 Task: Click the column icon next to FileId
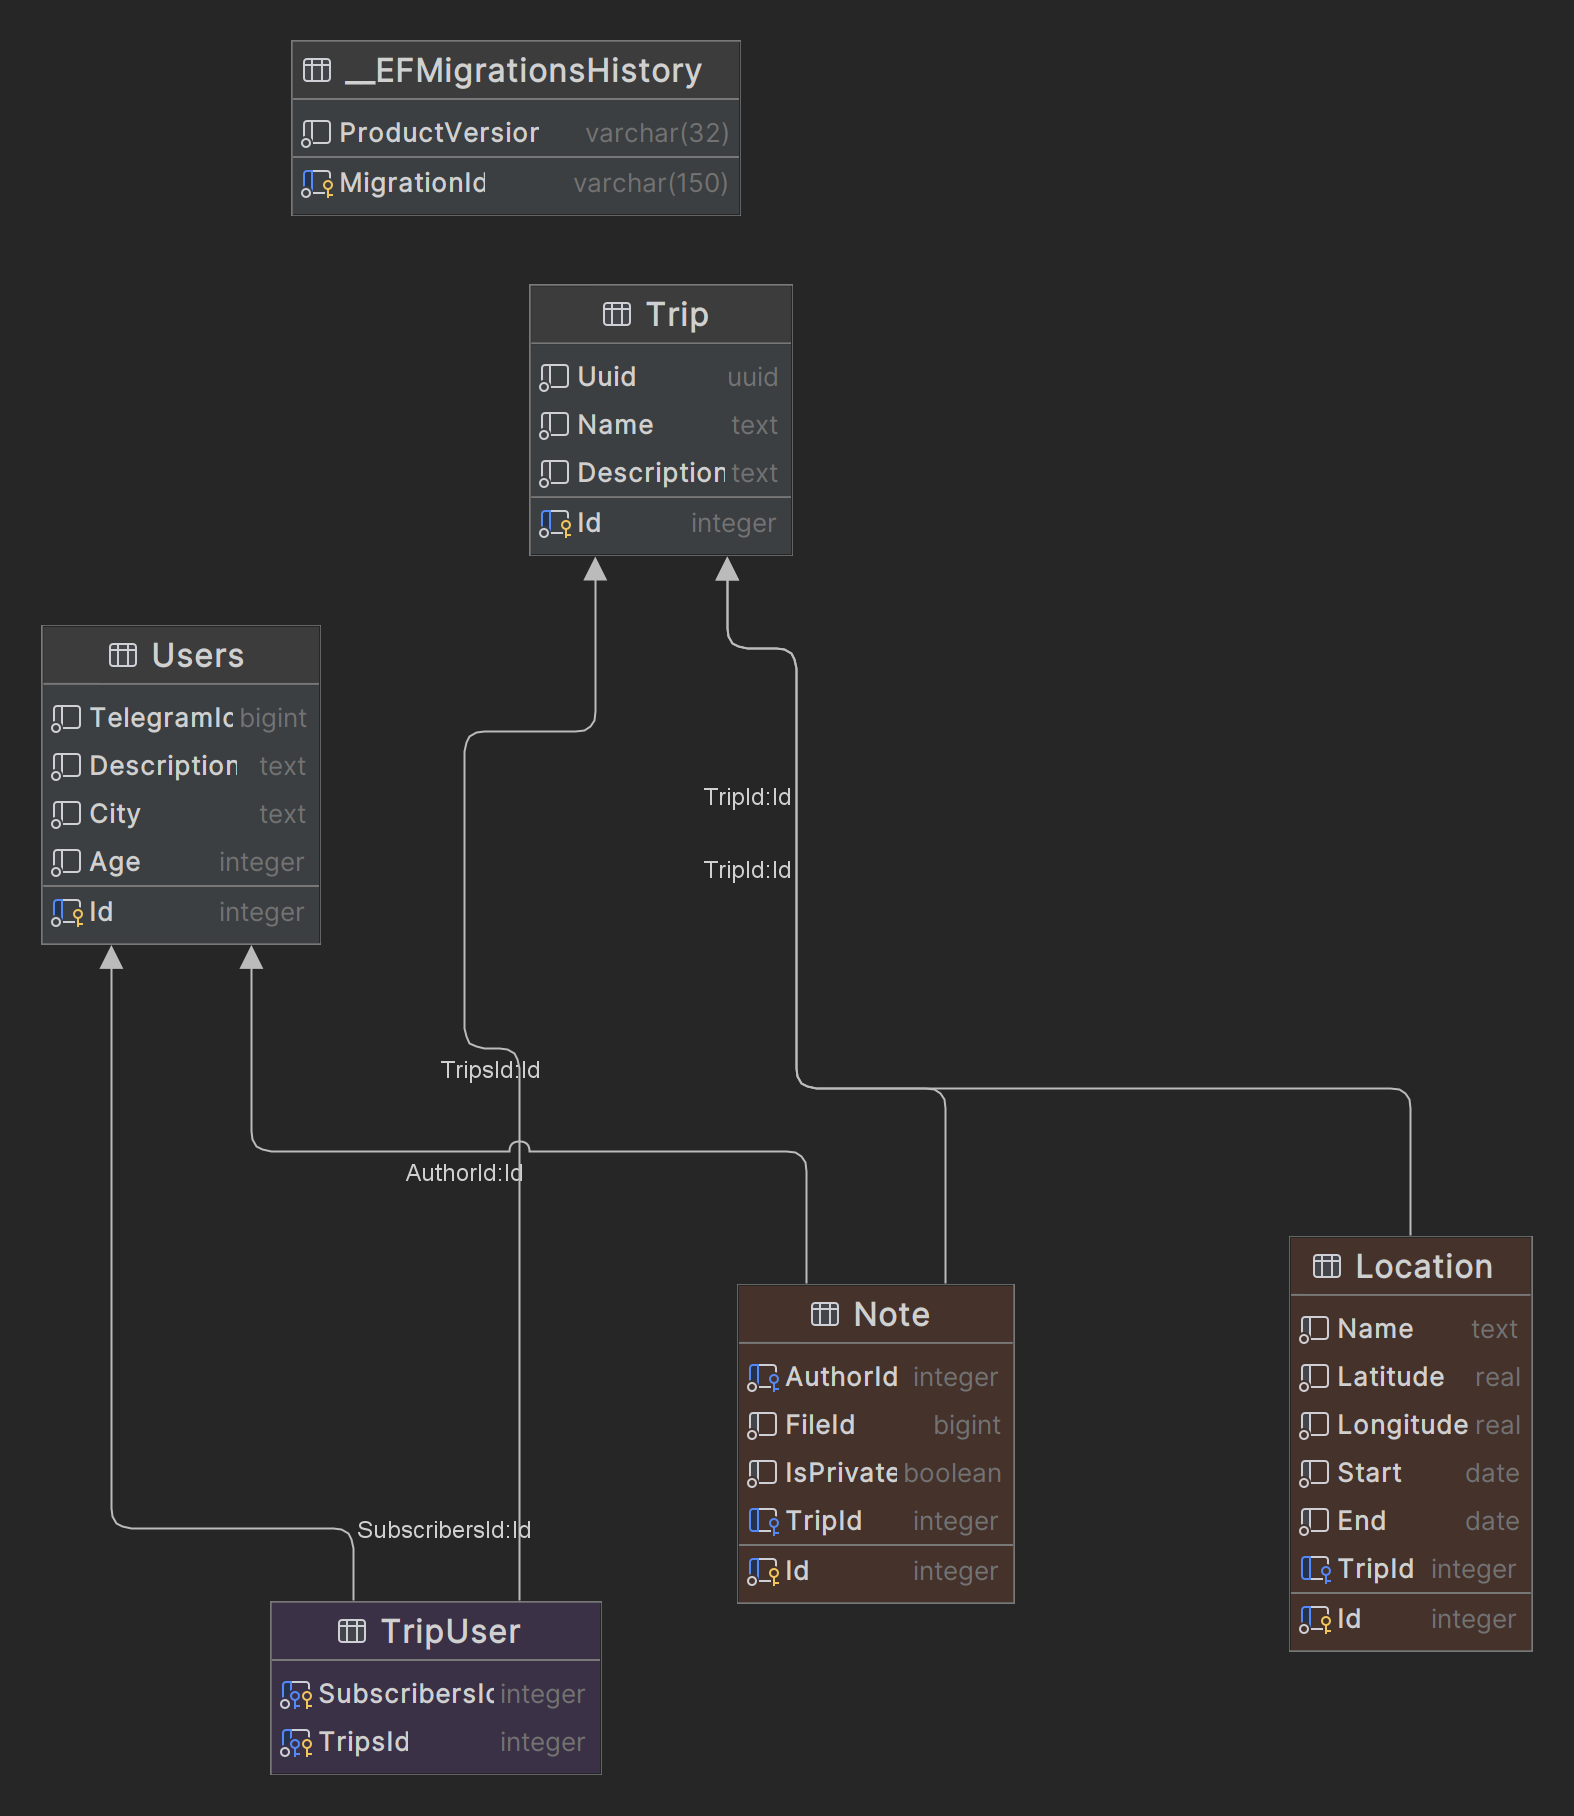(762, 1425)
